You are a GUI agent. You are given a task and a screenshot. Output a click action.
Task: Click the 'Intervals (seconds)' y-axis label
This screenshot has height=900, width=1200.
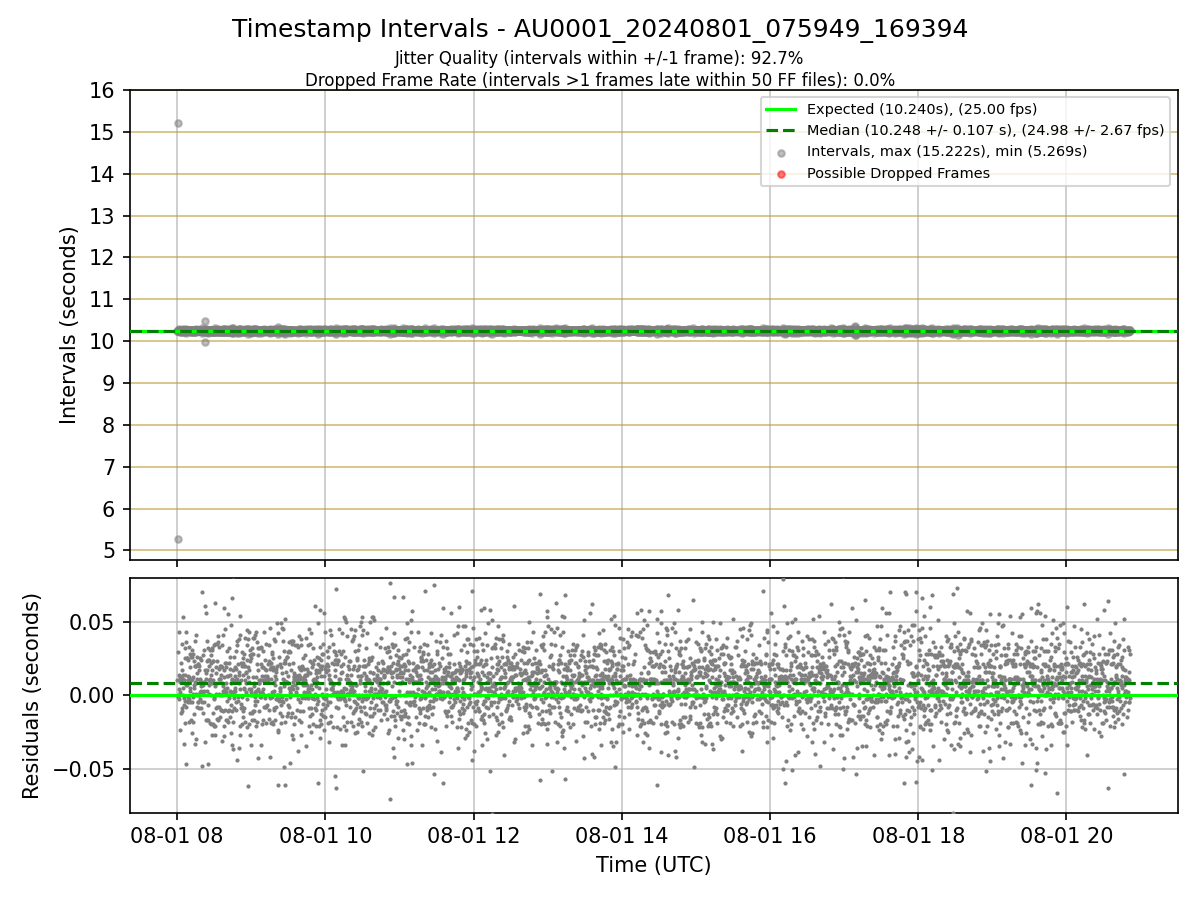[x=68, y=325]
